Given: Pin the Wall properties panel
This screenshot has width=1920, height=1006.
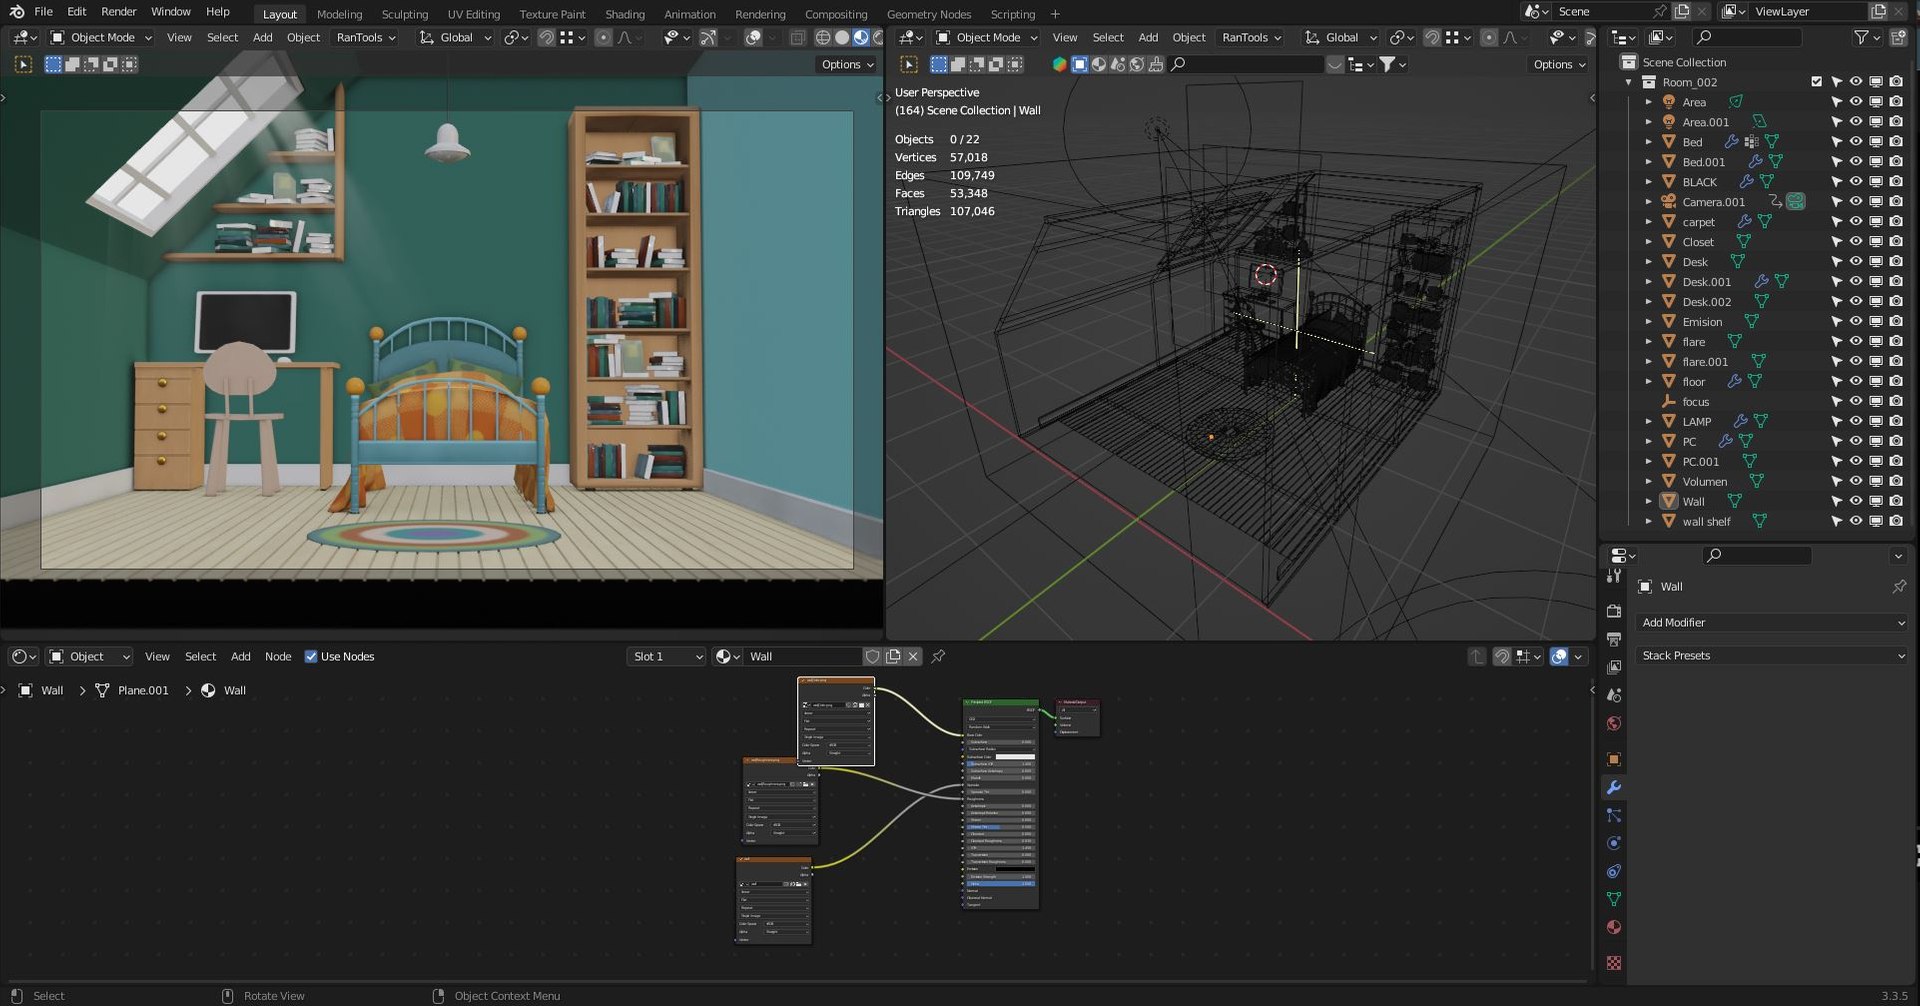Looking at the screenshot, I should [1898, 587].
